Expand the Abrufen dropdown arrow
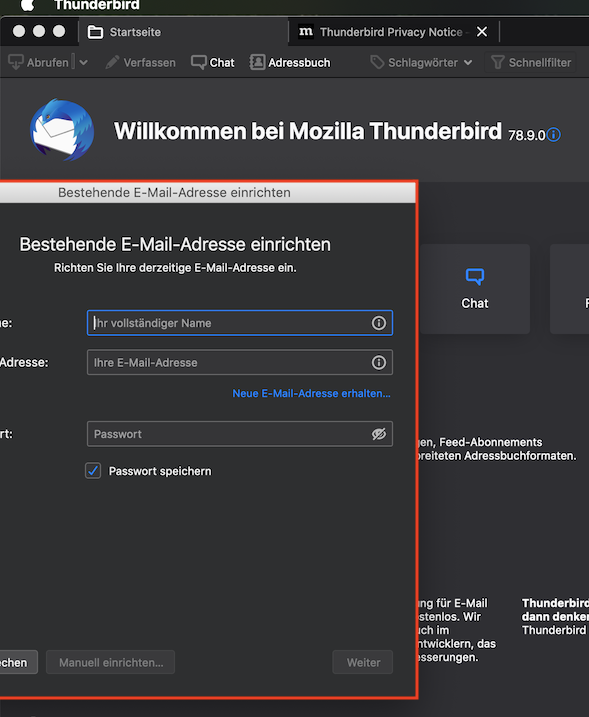This screenshot has height=717, width=589. (x=83, y=62)
